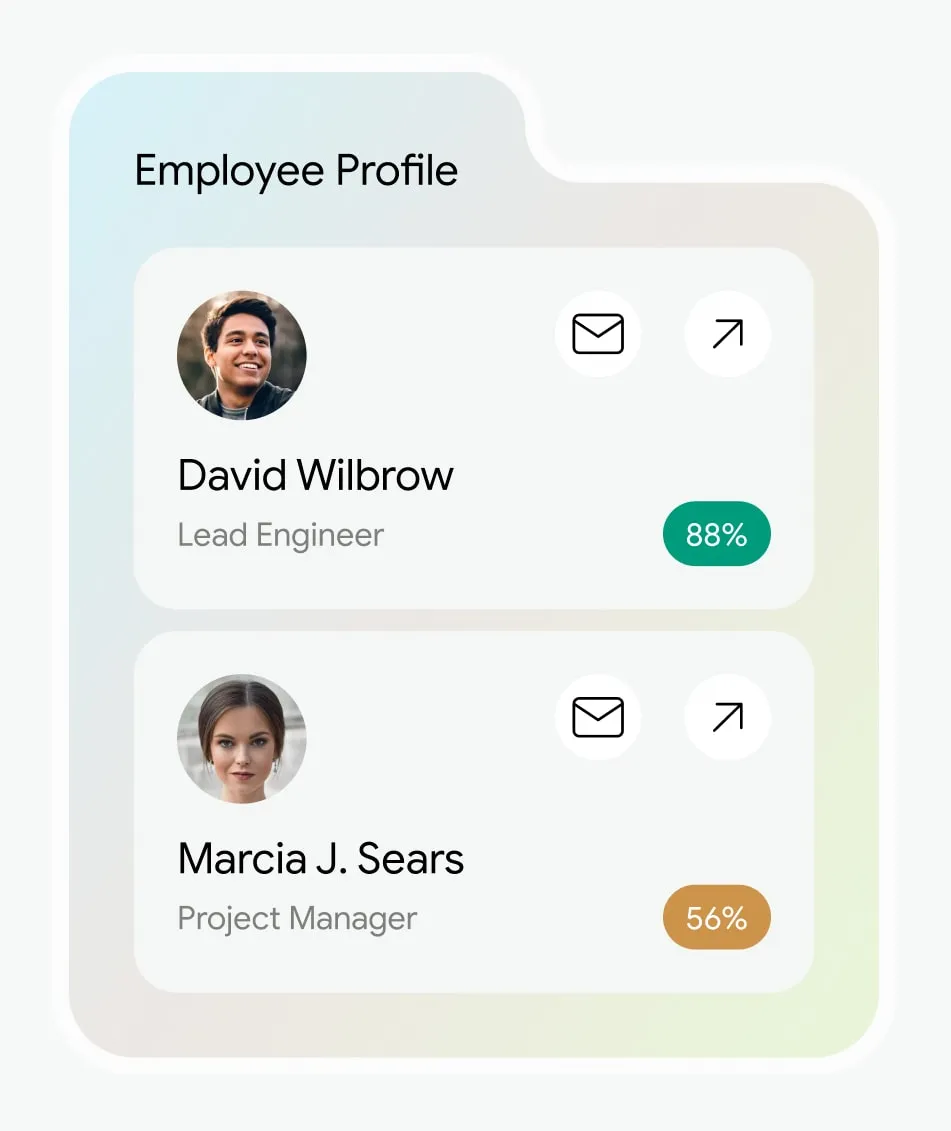This screenshot has height=1131, width=951.
Task: Click the orange 56% score badge
Action: pyautogui.click(x=716, y=917)
